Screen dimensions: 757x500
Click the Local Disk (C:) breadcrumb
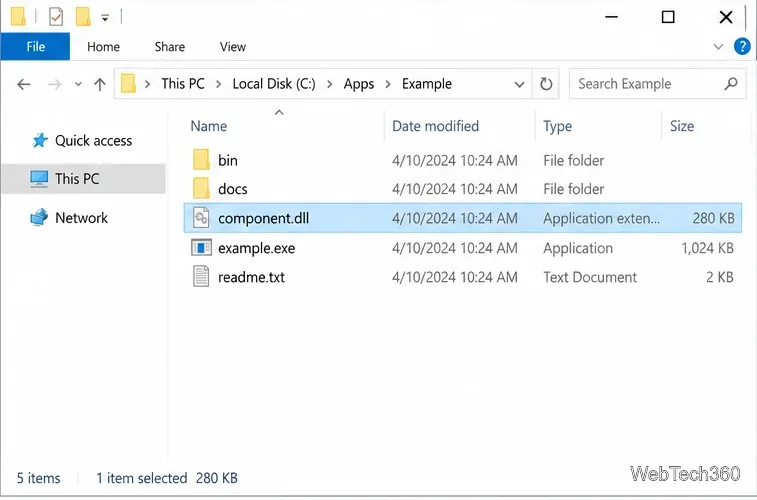pos(274,83)
